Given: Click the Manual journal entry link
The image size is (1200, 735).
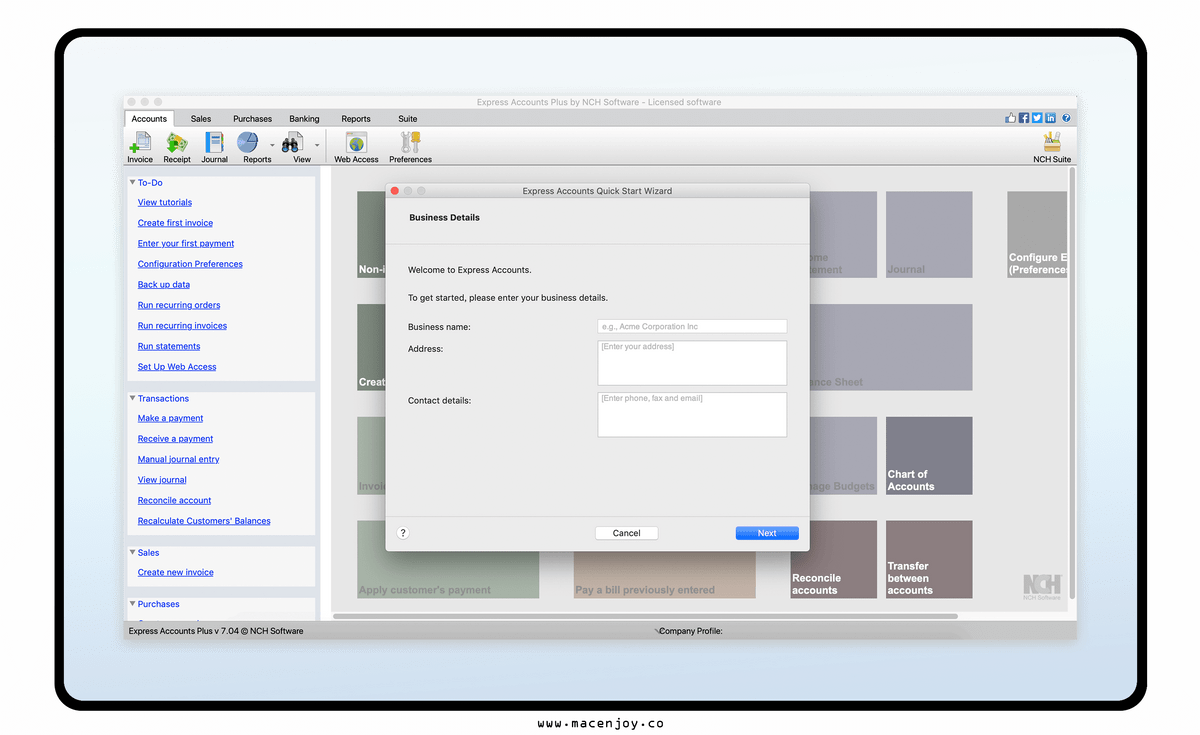Looking at the screenshot, I should pyautogui.click(x=179, y=459).
